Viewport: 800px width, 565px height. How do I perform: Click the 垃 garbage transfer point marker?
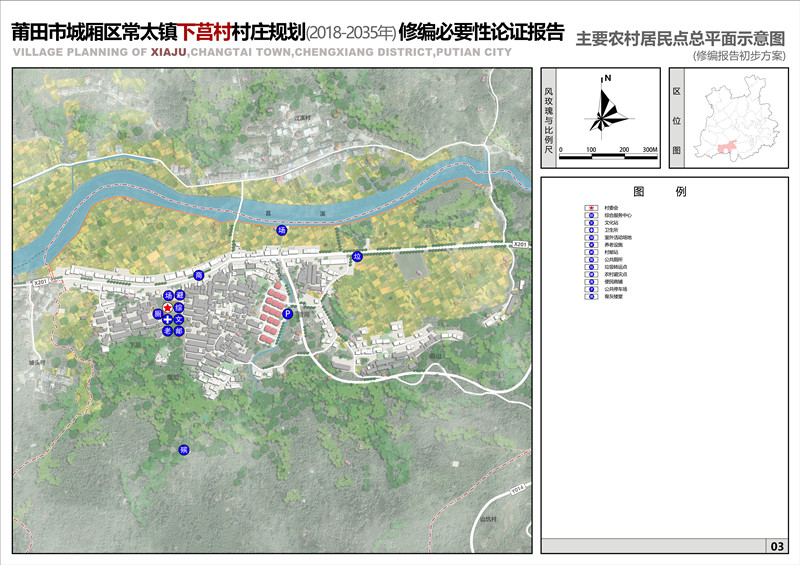click(x=357, y=257)
